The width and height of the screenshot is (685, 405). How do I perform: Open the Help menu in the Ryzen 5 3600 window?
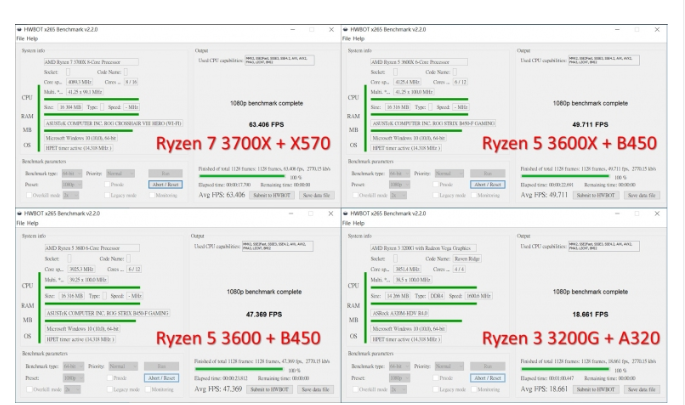point(33,223)
